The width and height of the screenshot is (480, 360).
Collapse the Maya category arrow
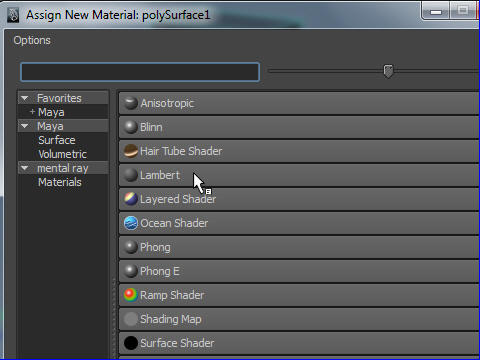tap(24, 126)
